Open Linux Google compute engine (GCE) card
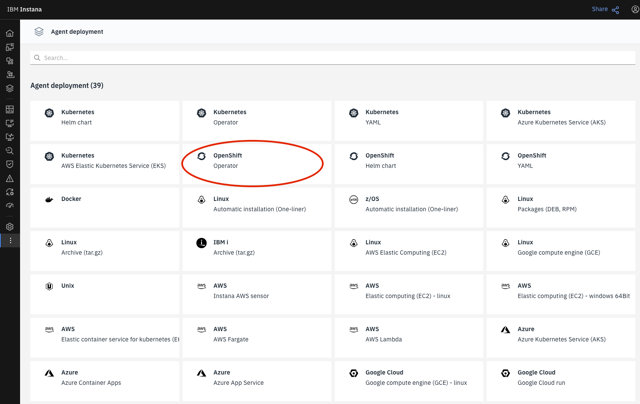Screen dimensions: 640x404 (561, 251)
